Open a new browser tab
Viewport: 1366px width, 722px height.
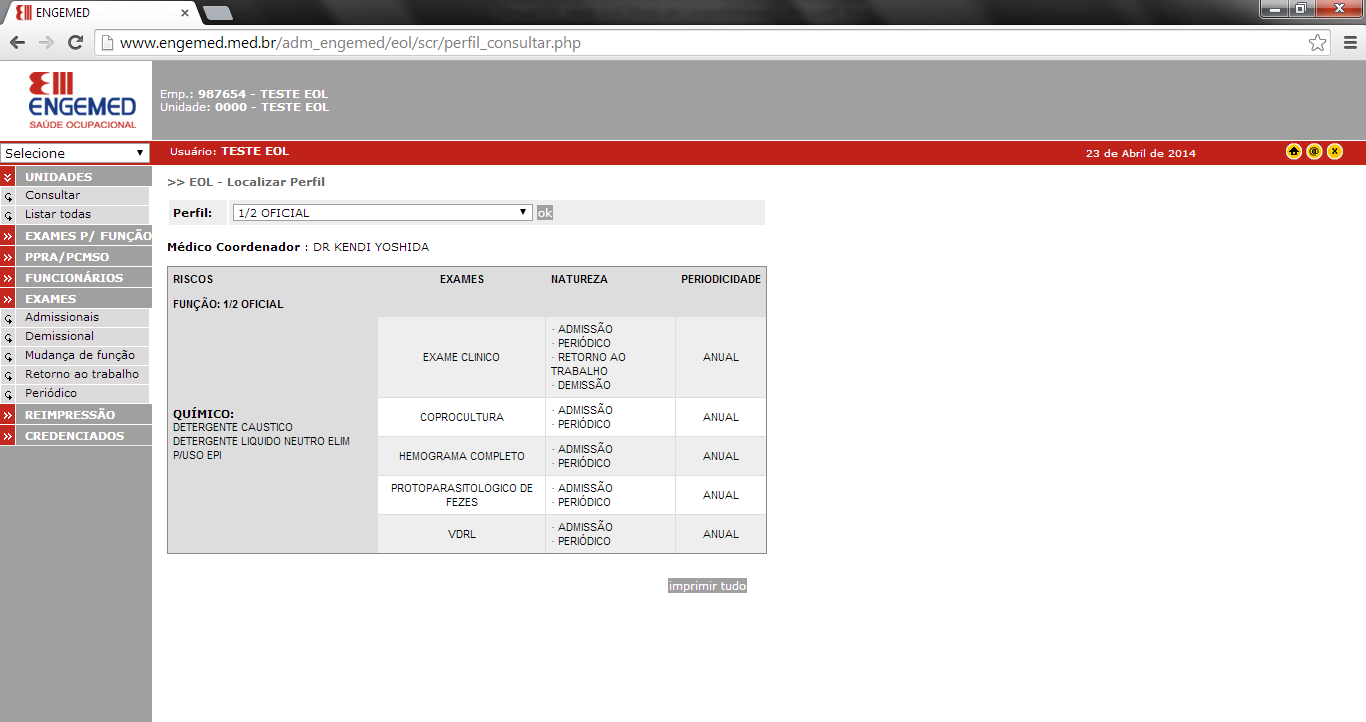217,13
